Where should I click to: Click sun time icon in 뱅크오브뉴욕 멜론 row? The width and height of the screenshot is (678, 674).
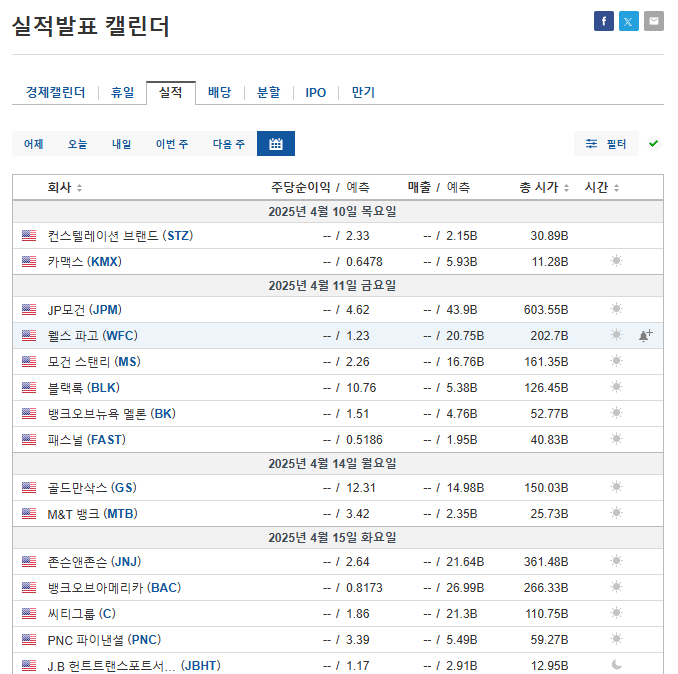[617, 412]
